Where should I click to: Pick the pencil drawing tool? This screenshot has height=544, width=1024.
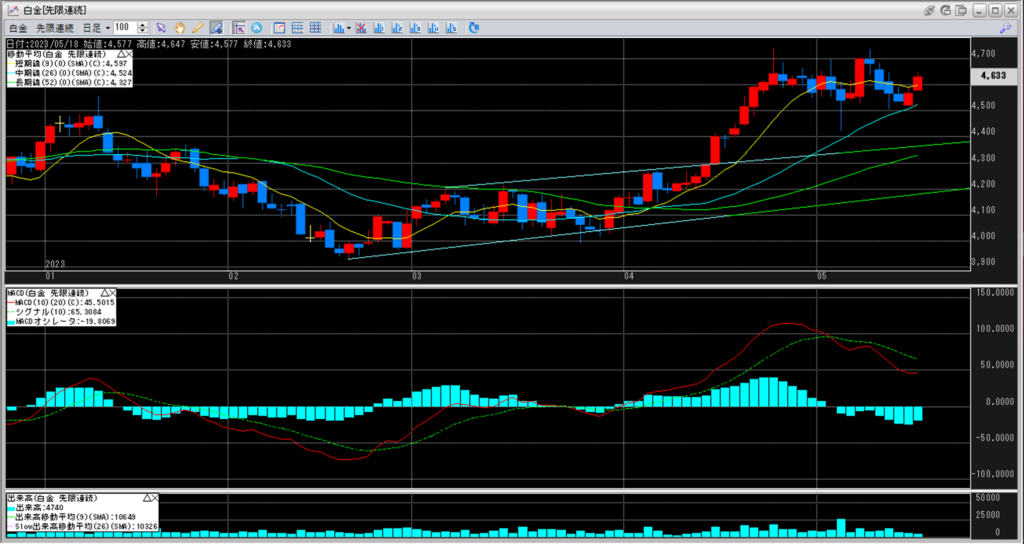[197, 27]
